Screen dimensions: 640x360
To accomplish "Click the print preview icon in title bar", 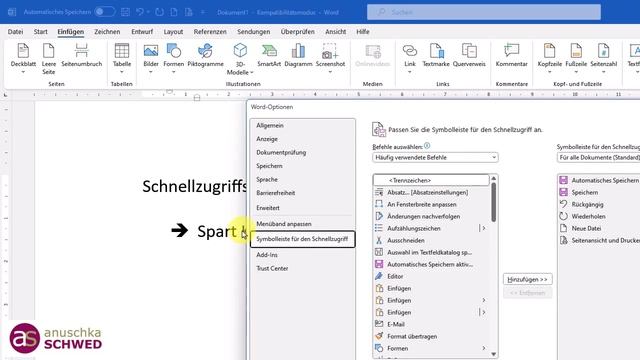I will [x=189, y=12].
